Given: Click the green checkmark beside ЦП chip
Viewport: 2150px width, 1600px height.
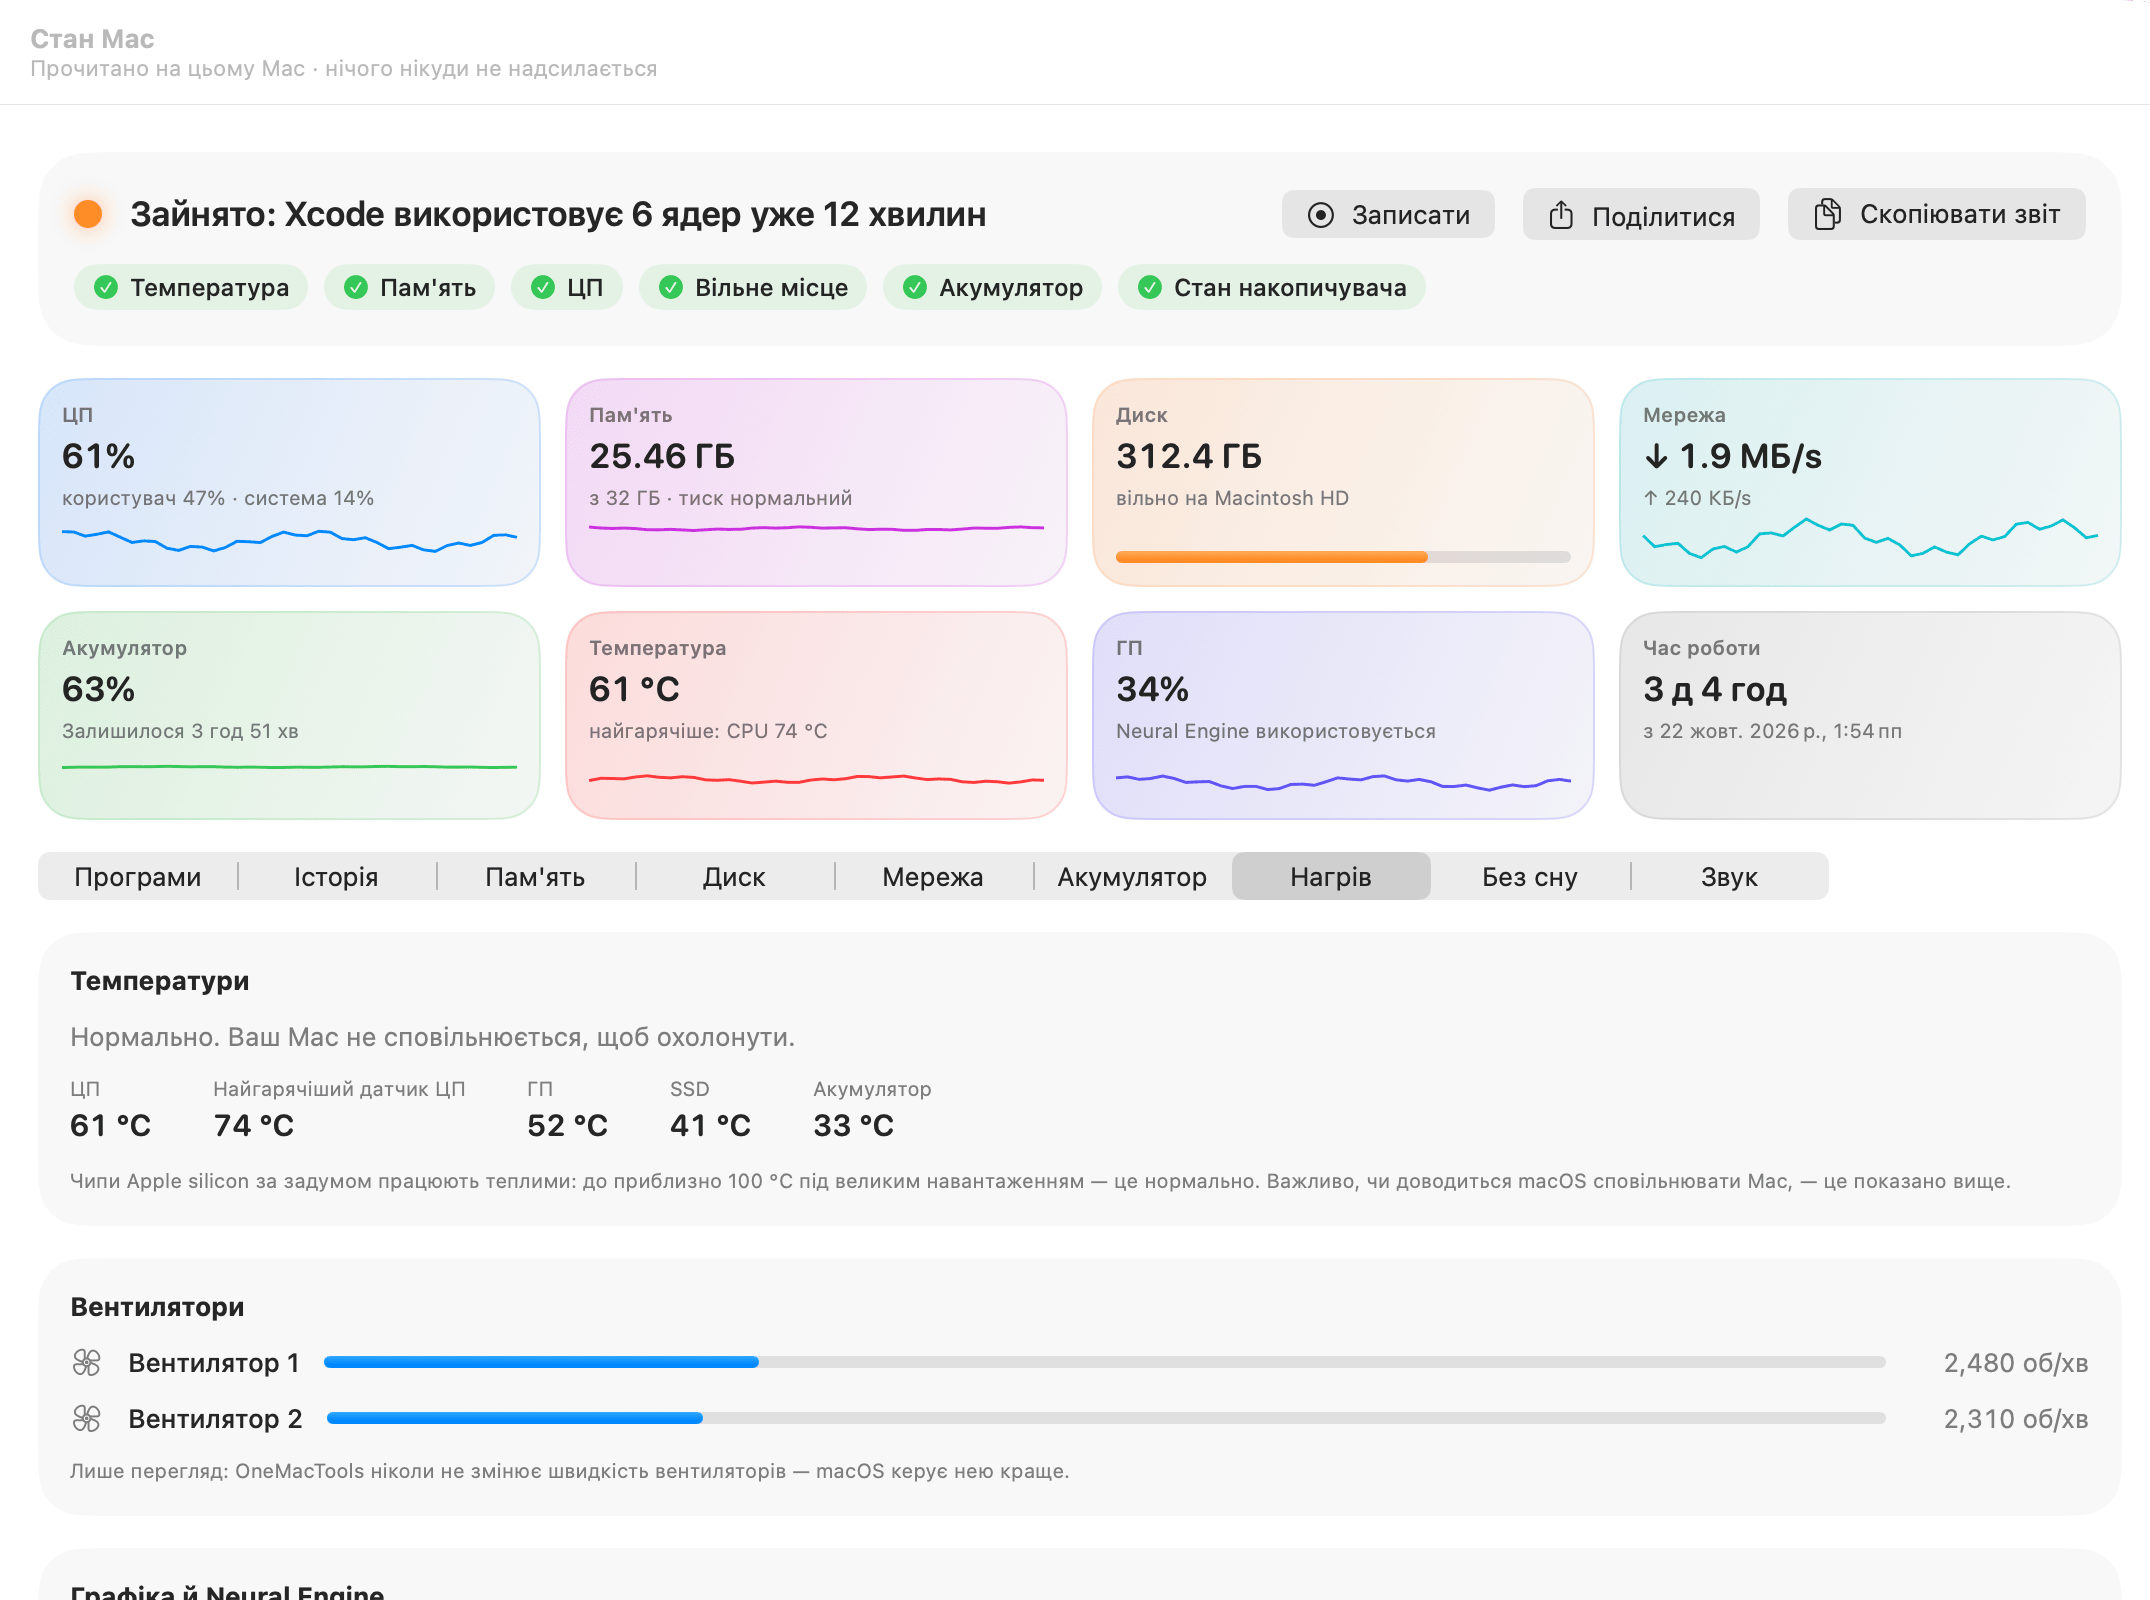Looking at the screenshot, I should click(x=543, y=288).
